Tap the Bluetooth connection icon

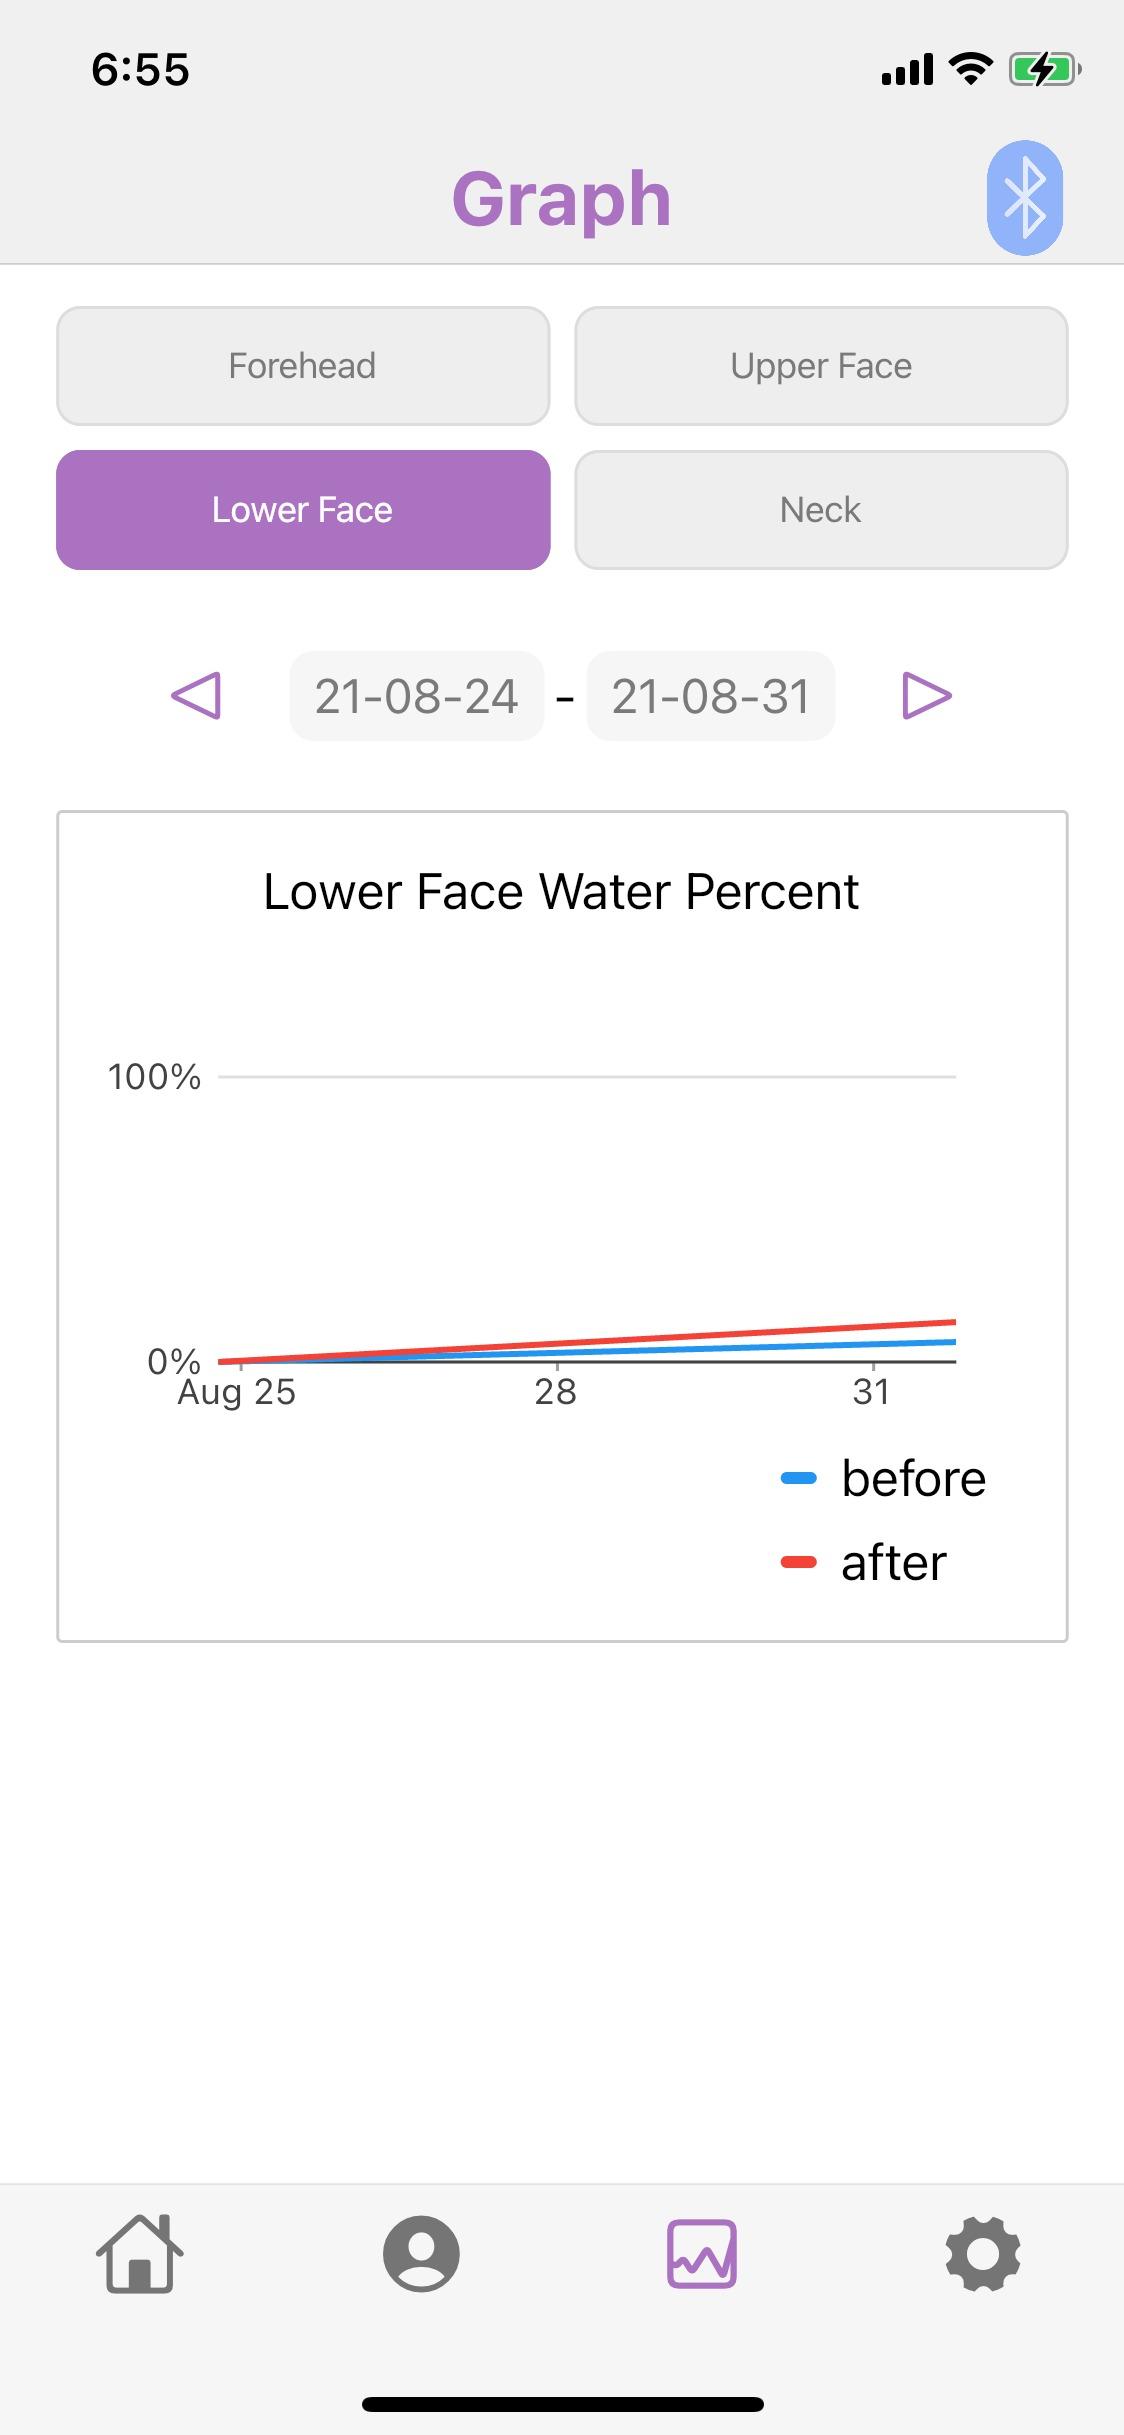coord(1024,198)
